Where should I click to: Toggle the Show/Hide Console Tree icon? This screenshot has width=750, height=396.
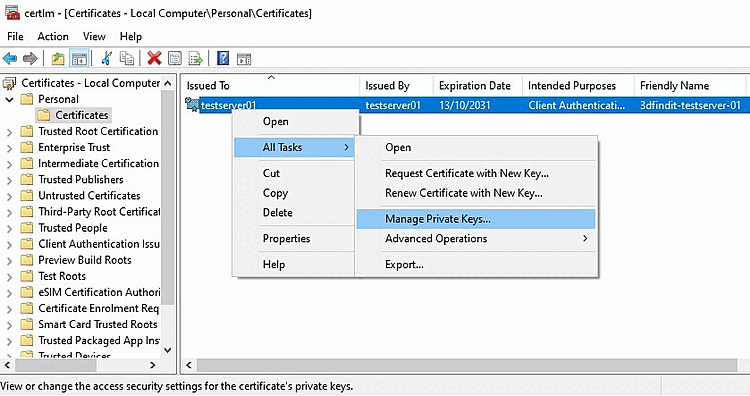click(79, 59)
